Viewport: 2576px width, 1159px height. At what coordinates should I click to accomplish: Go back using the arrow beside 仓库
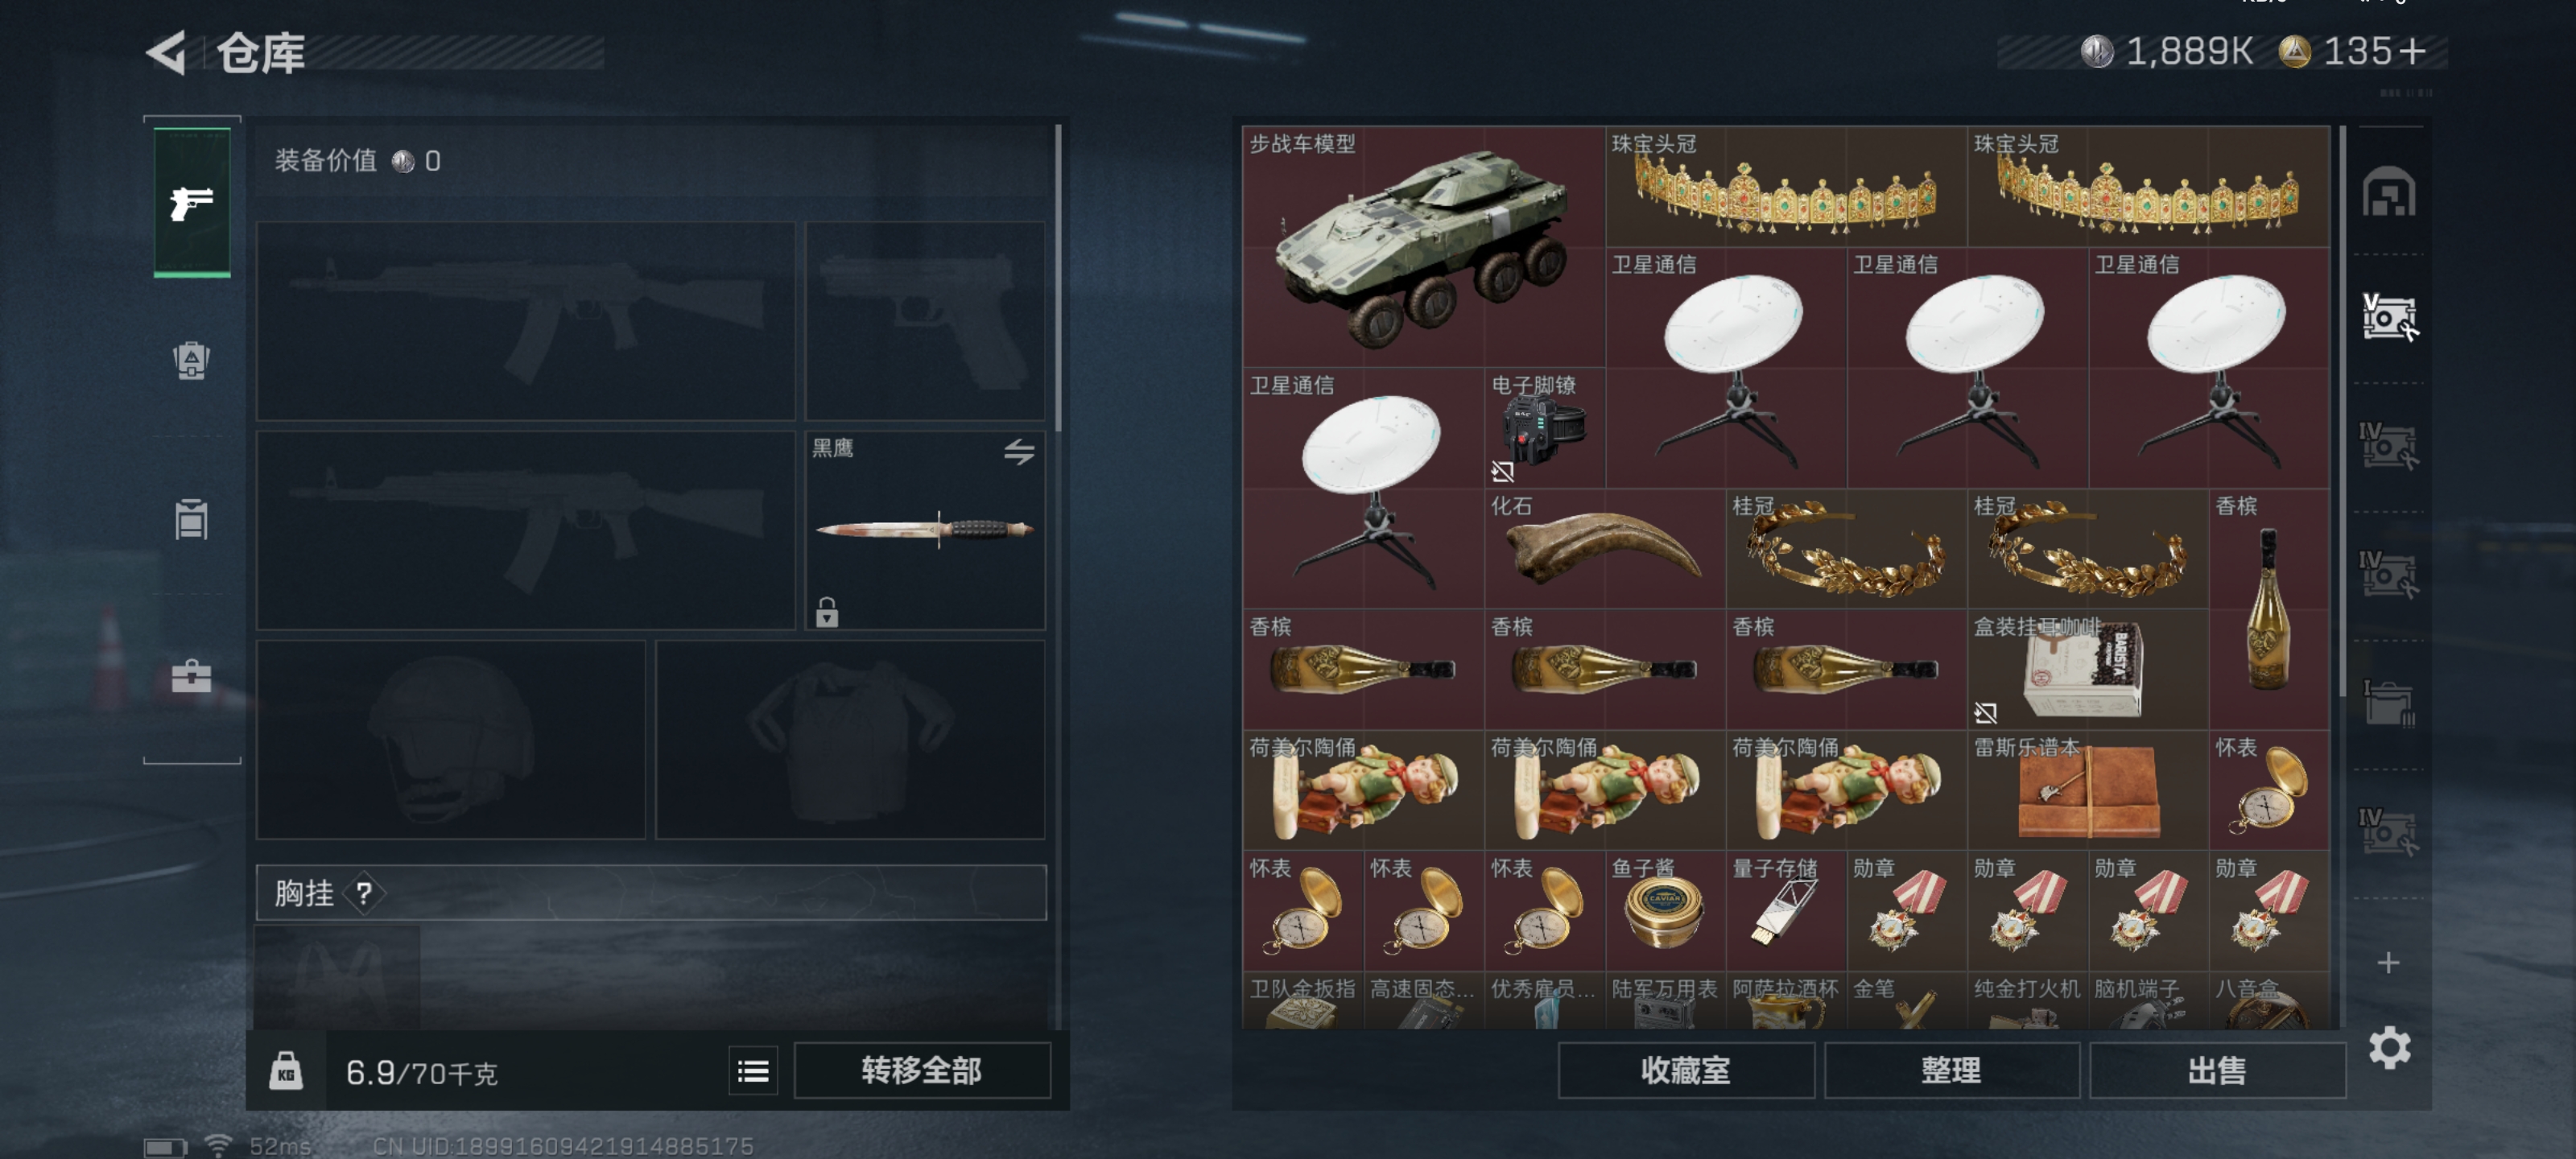pos(166,52)
